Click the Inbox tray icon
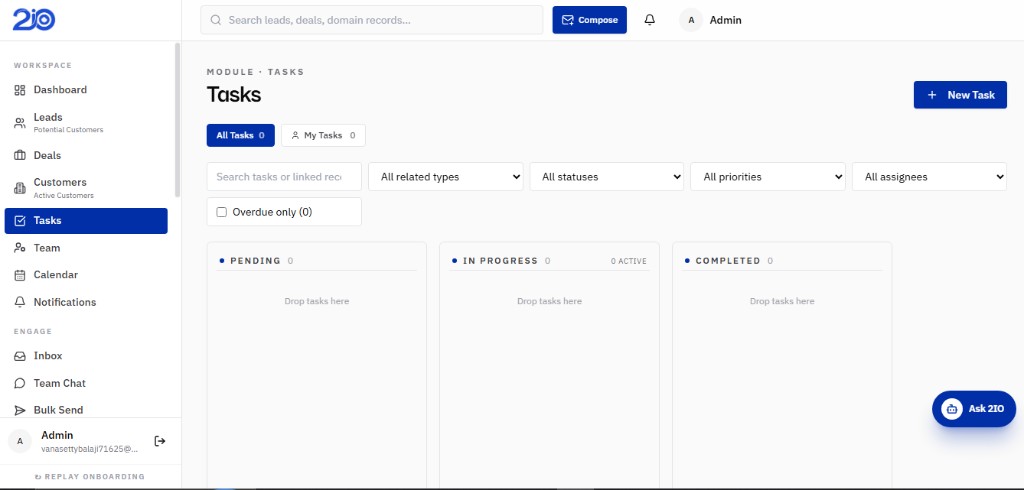 [20, 356]
